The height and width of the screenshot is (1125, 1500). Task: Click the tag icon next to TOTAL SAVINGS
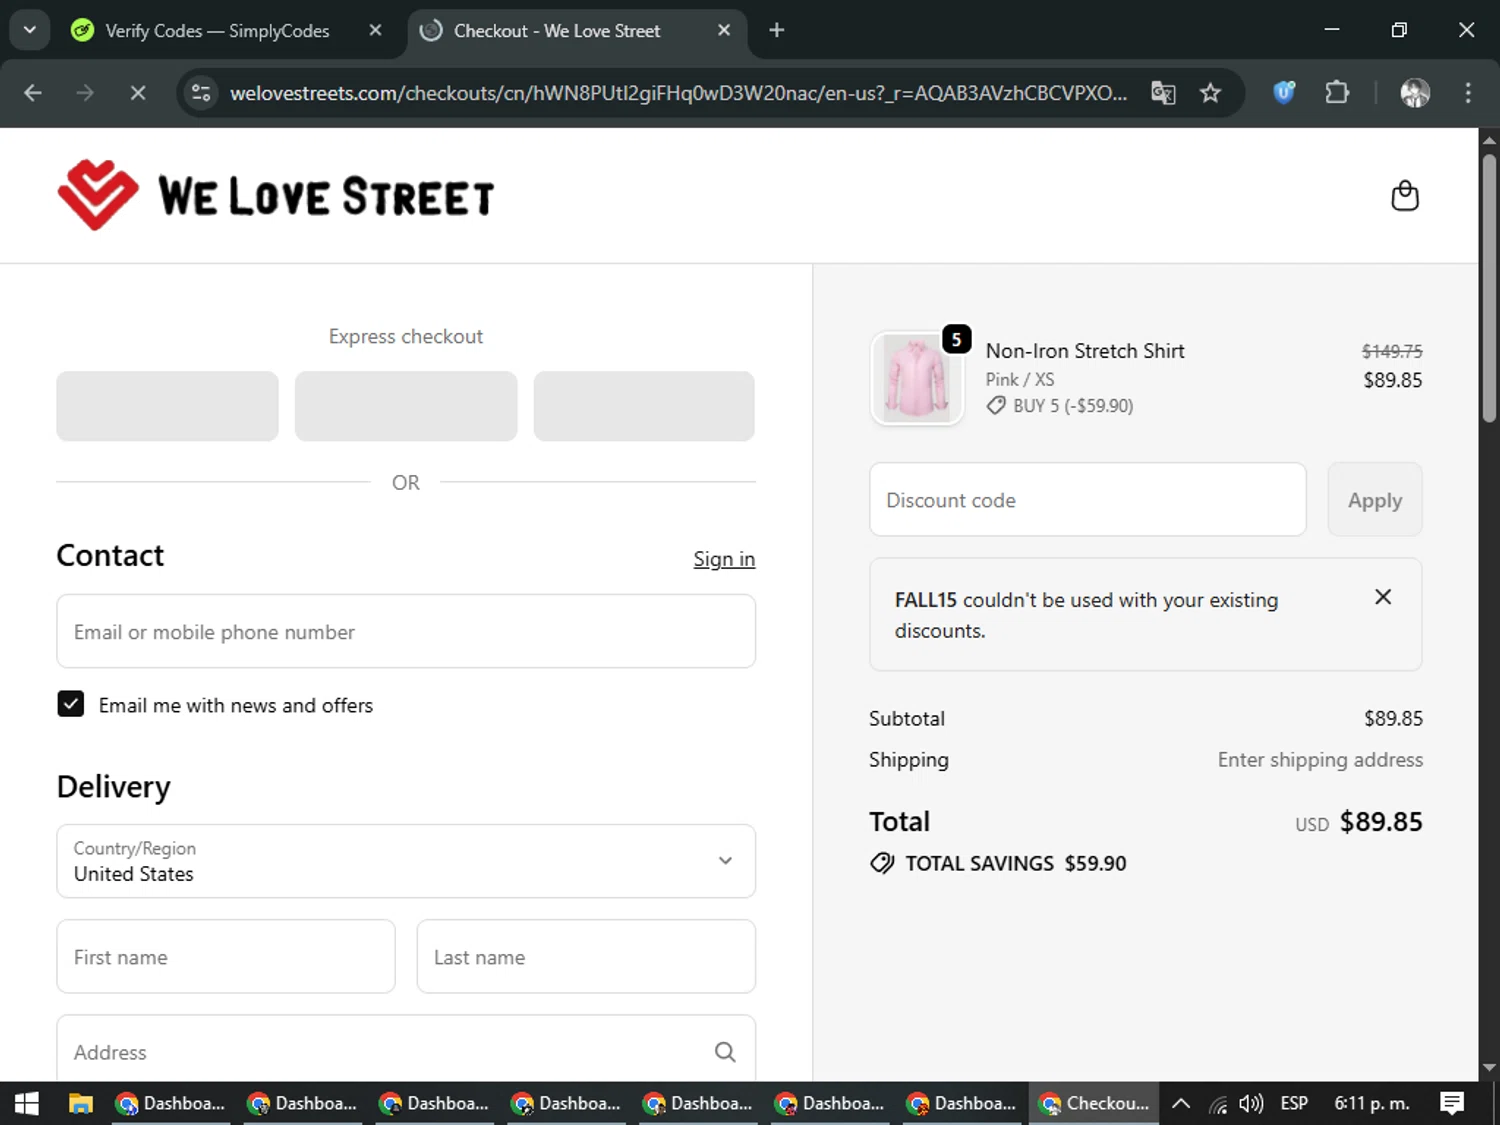coord(882,863)
